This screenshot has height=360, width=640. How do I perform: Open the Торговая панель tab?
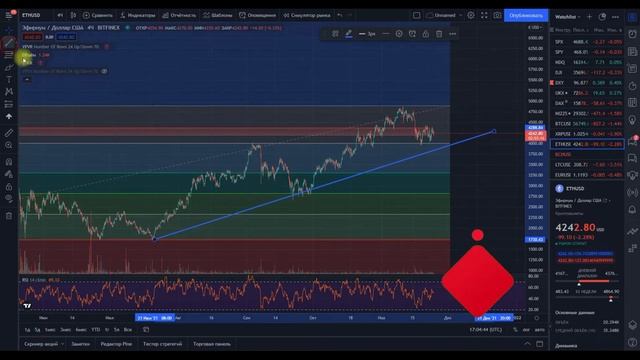pos(211,344)
